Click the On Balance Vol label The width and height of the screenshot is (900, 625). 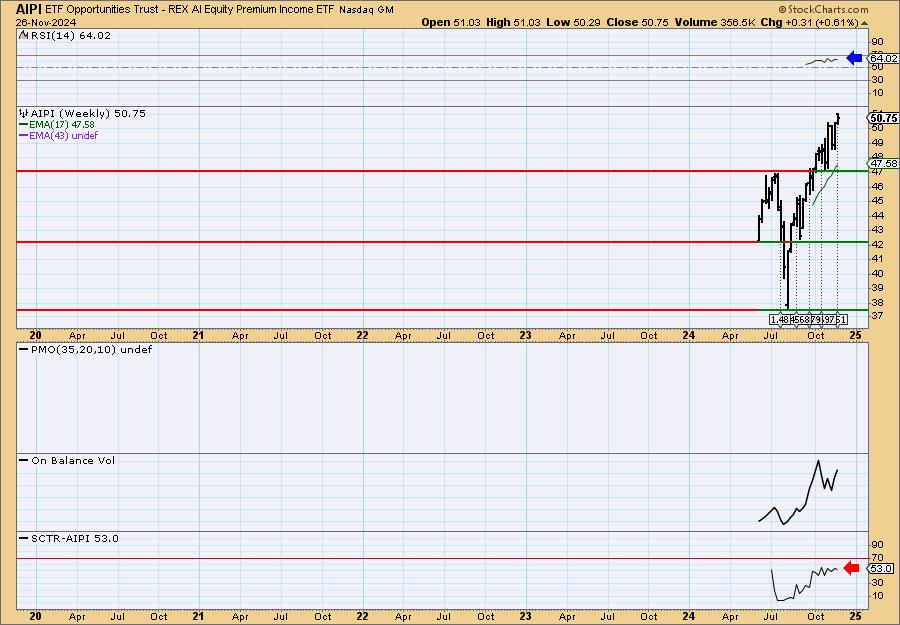coord(73,460)
